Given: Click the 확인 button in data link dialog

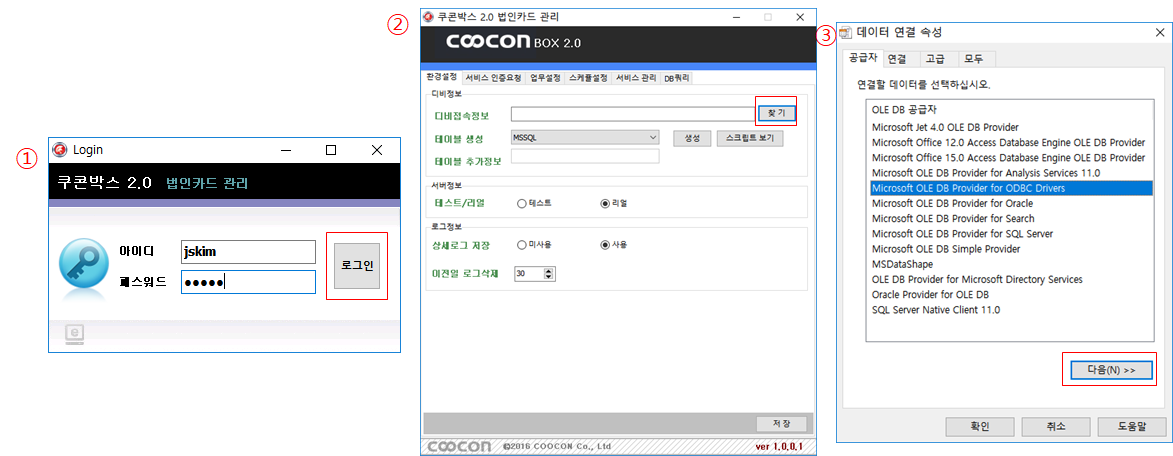Looking at the screenshot, I should point(980,427).
